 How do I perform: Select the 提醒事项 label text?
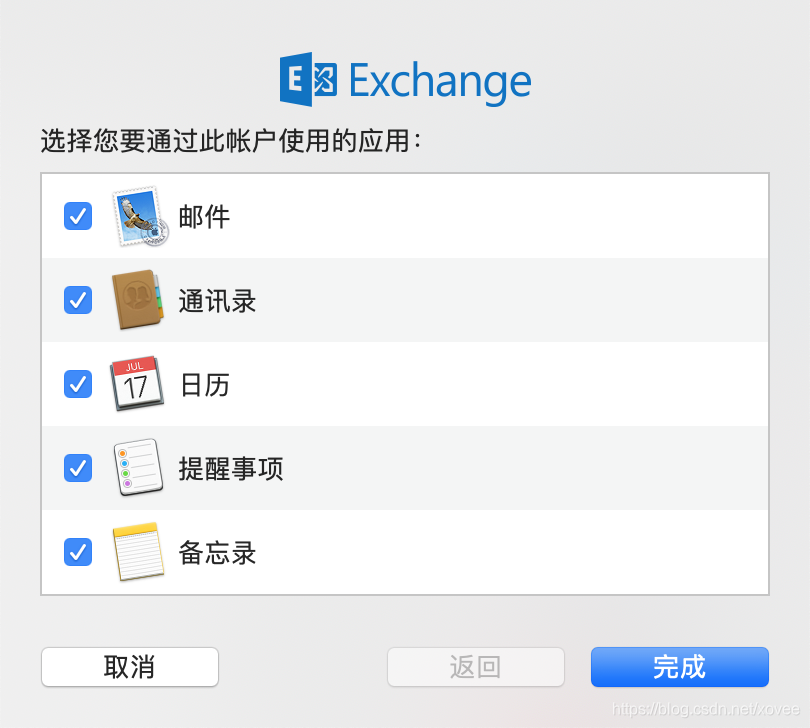coord(231,469)
